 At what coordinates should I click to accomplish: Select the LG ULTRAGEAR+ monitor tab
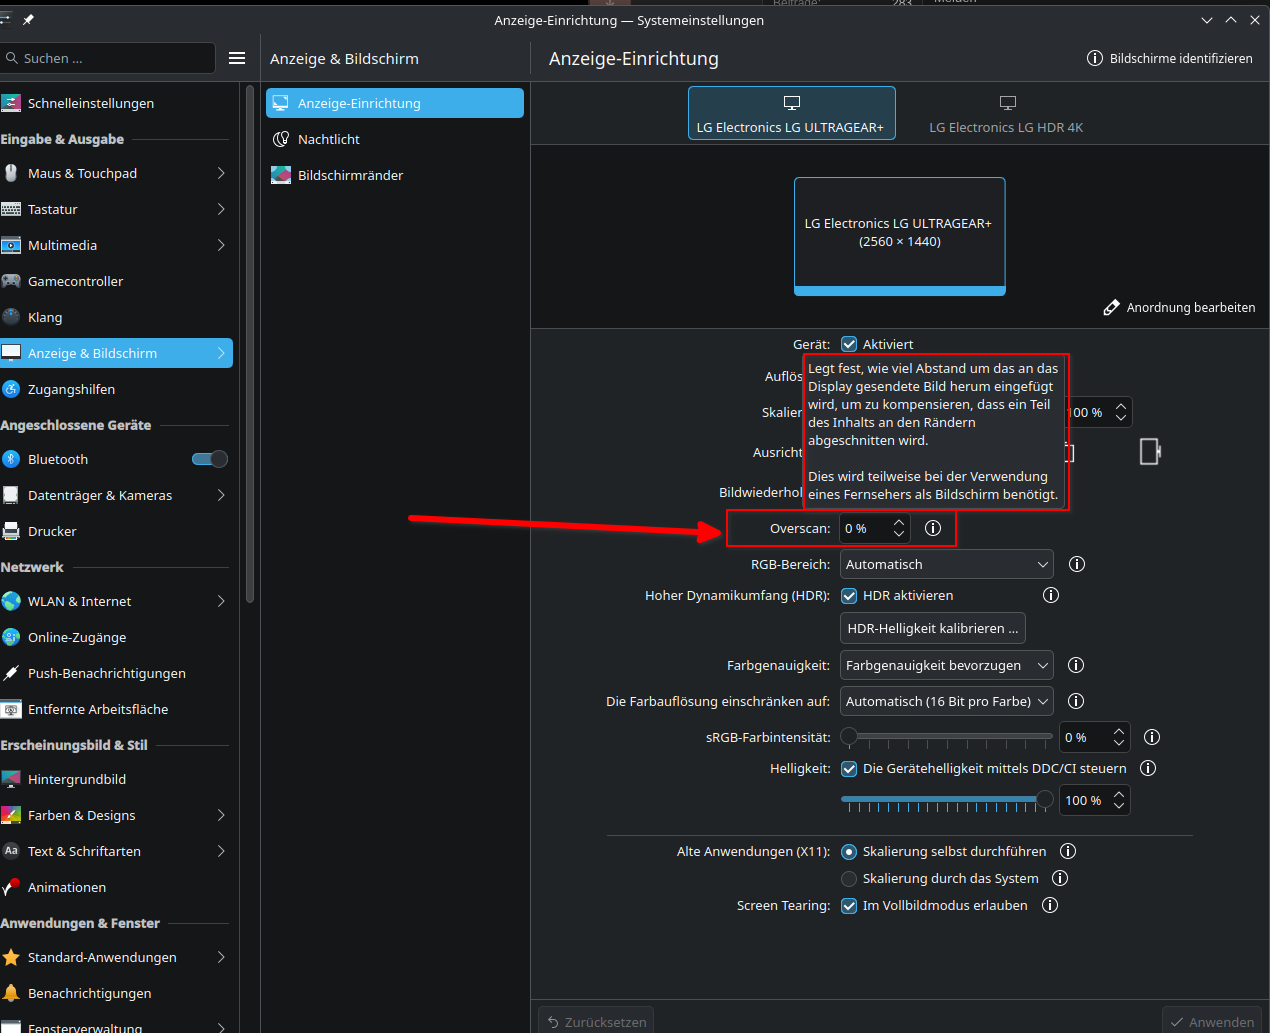(792, 113)
